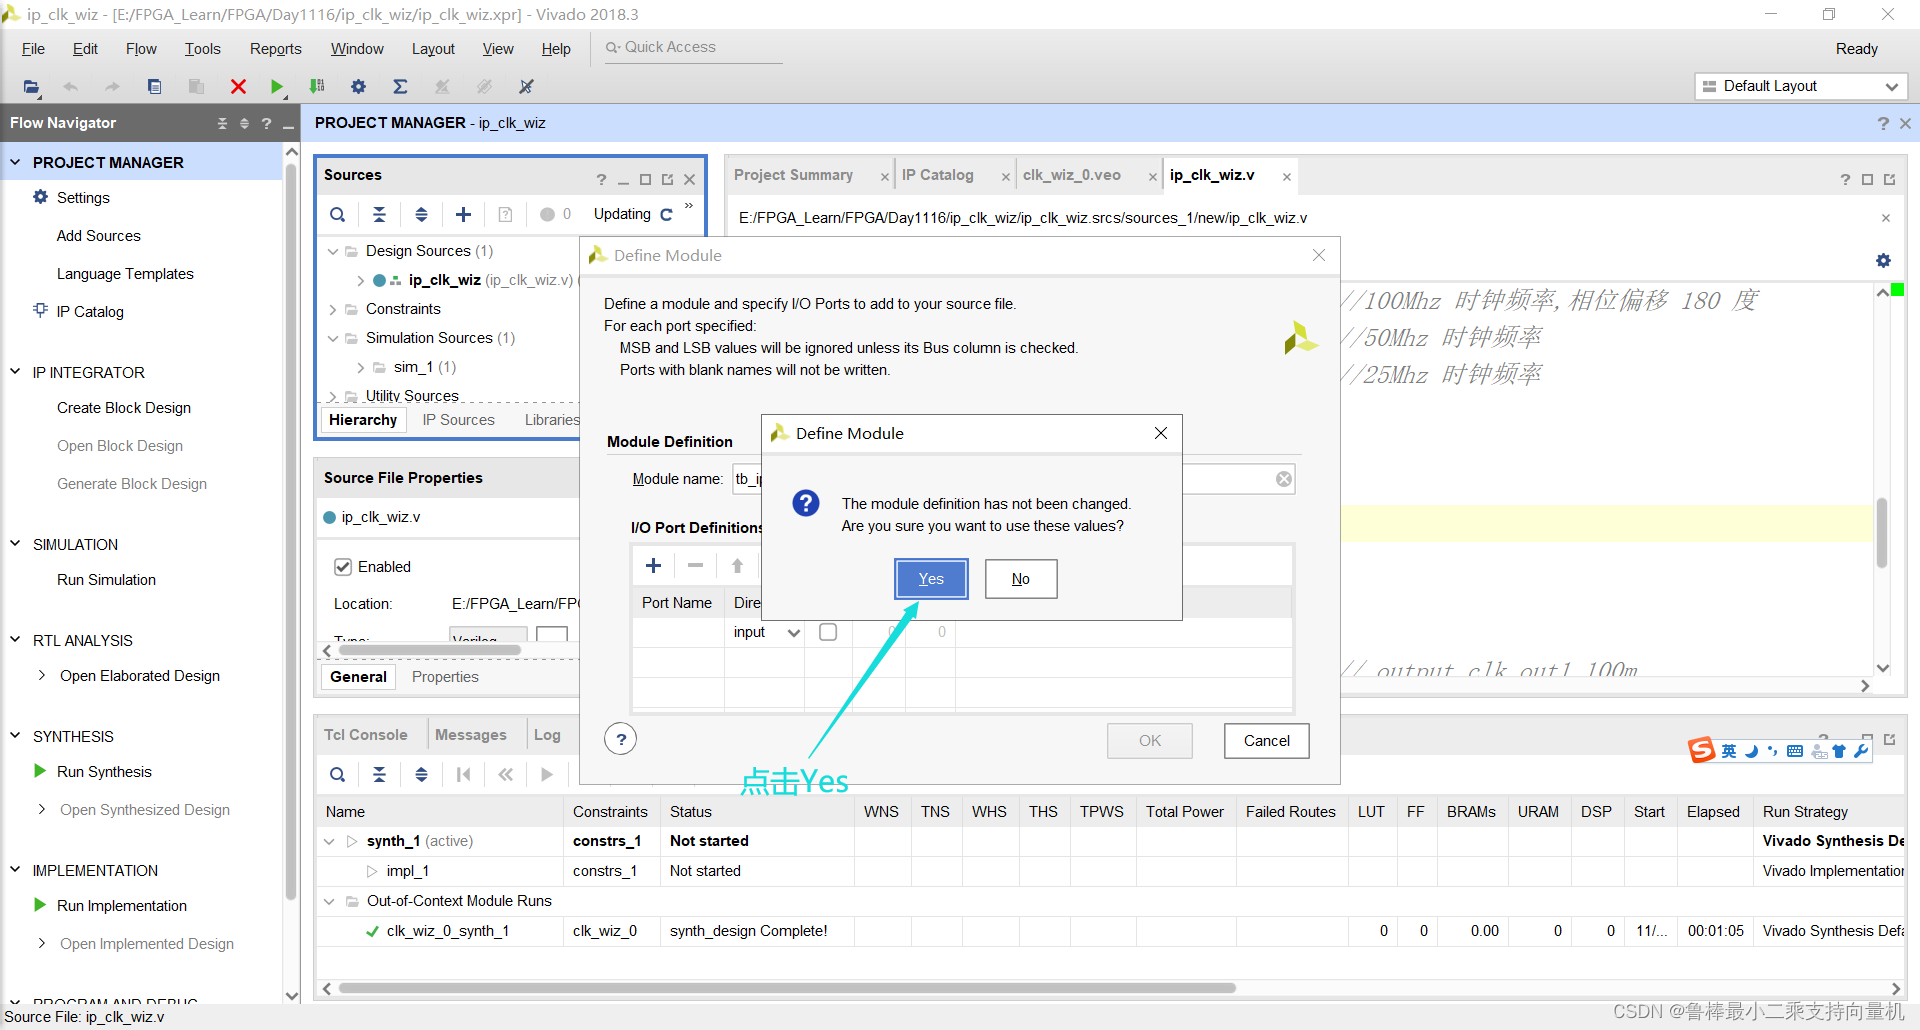Switch to the Tcl Console tab

point(365,735)
